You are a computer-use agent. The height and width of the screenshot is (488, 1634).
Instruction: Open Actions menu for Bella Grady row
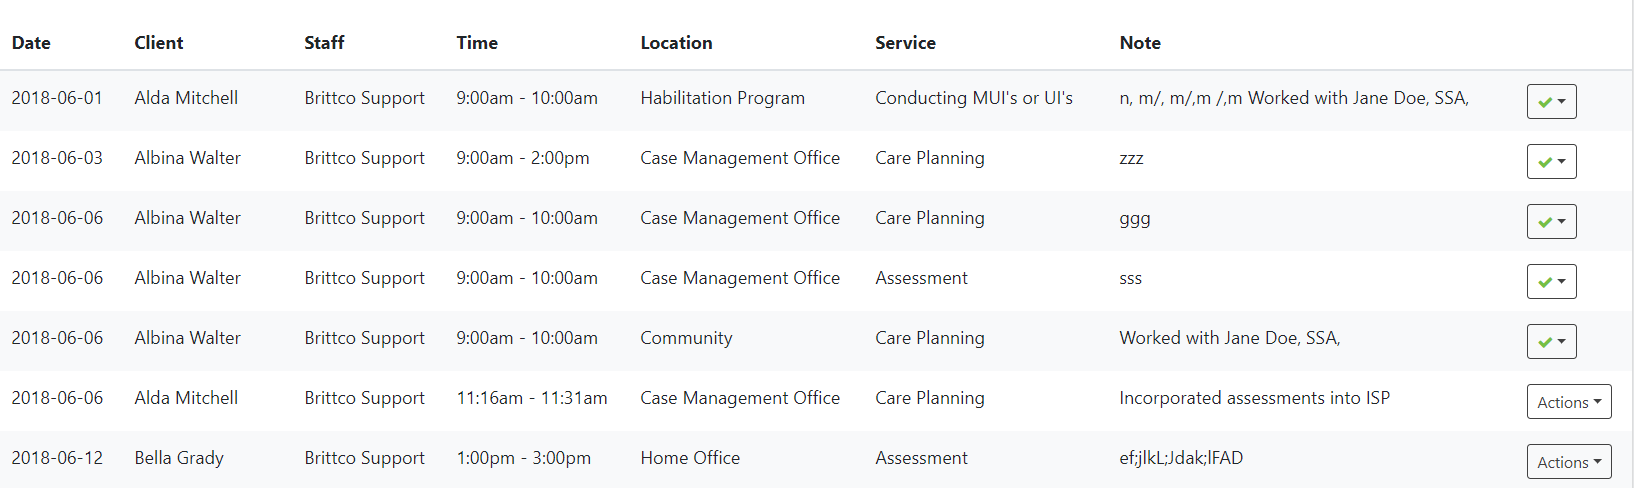click(x=1568, y=462)
